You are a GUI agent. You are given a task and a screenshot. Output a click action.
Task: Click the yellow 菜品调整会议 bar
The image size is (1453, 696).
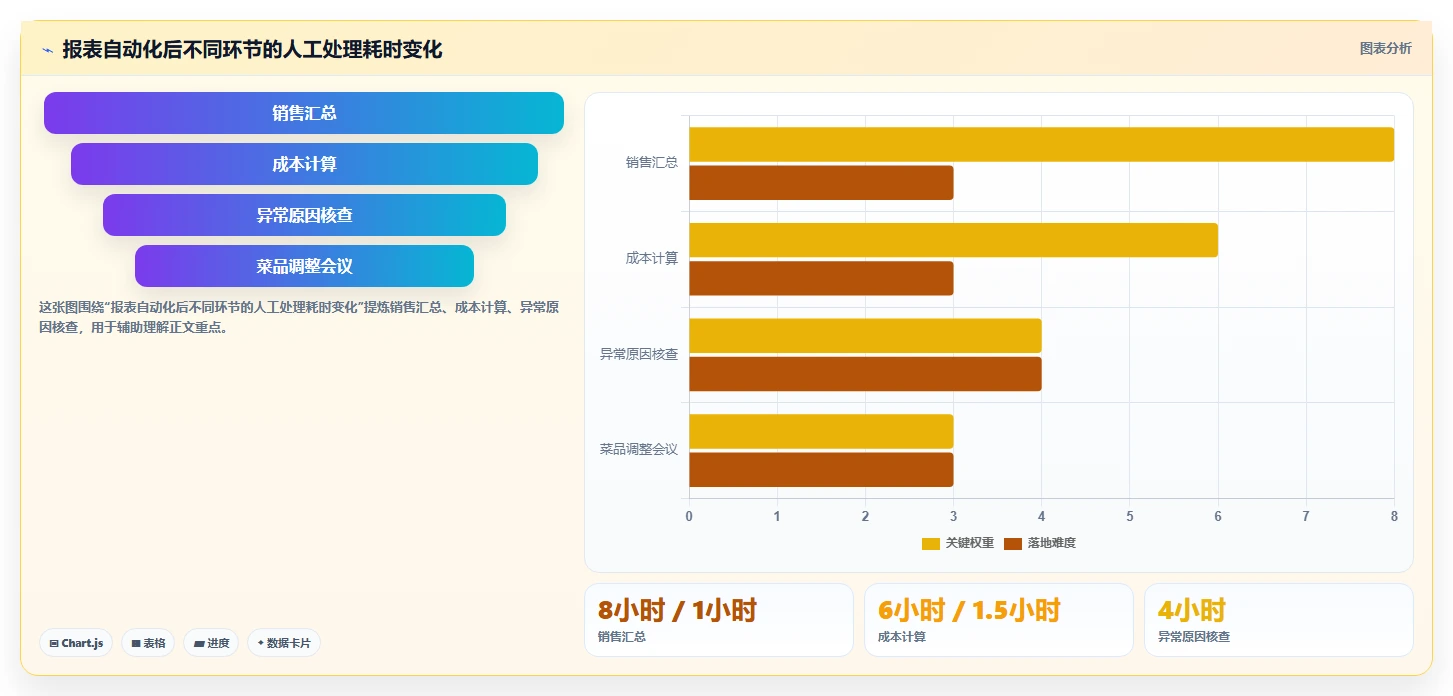821,431
